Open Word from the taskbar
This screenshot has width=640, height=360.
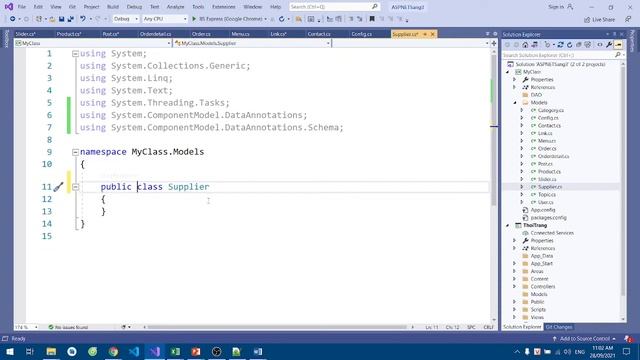[258, 351]
